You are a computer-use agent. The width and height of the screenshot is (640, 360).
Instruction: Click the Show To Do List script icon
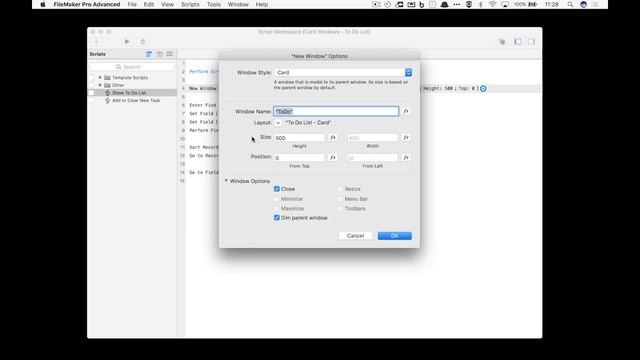[x=108, y=93]
